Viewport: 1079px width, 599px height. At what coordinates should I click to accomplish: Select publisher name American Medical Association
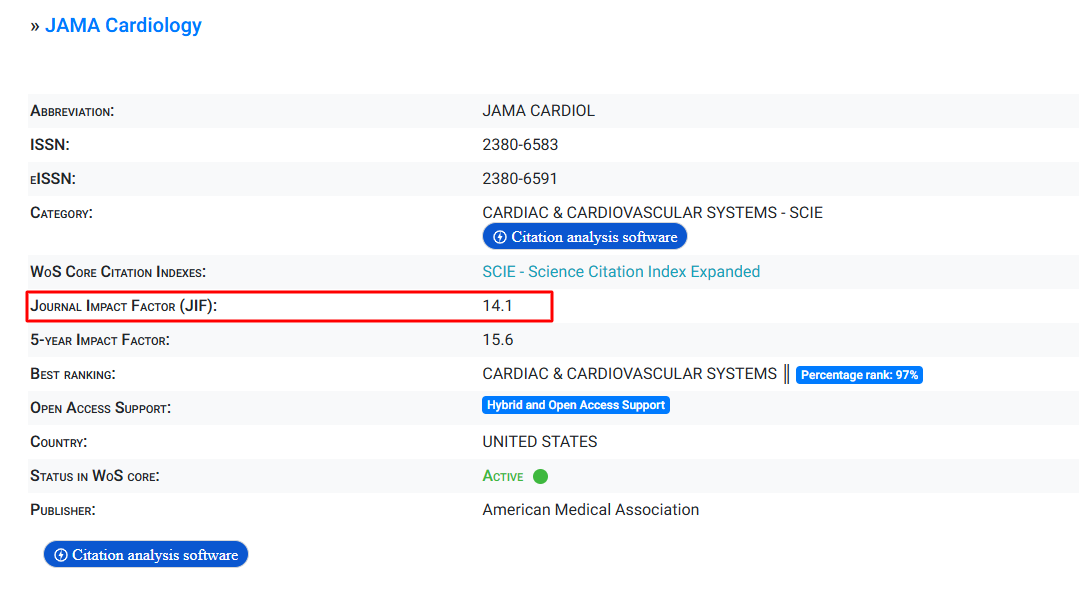point(590,510)
